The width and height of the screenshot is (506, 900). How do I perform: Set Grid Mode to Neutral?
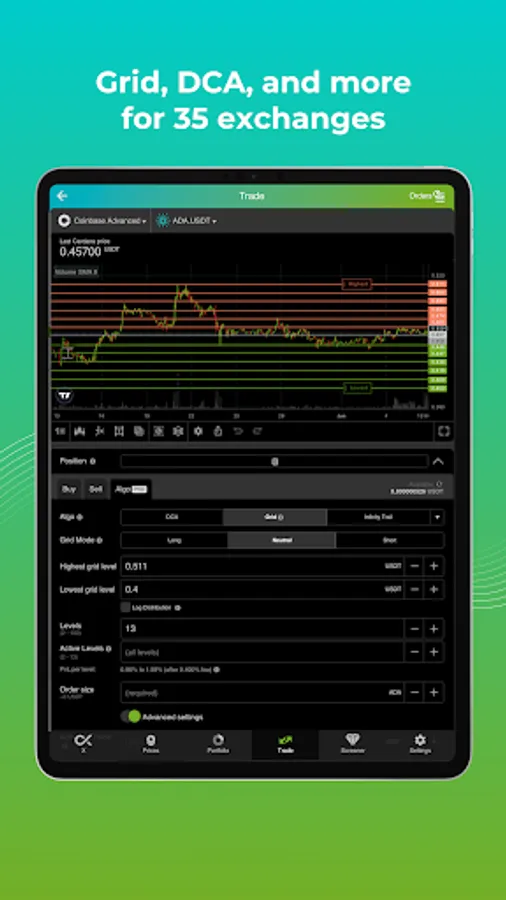click(281, 540)
